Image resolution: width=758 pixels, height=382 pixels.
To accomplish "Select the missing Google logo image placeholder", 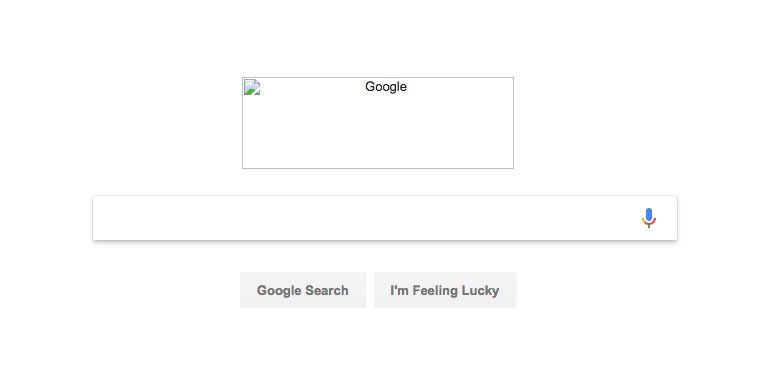I will tap(378, 123).
